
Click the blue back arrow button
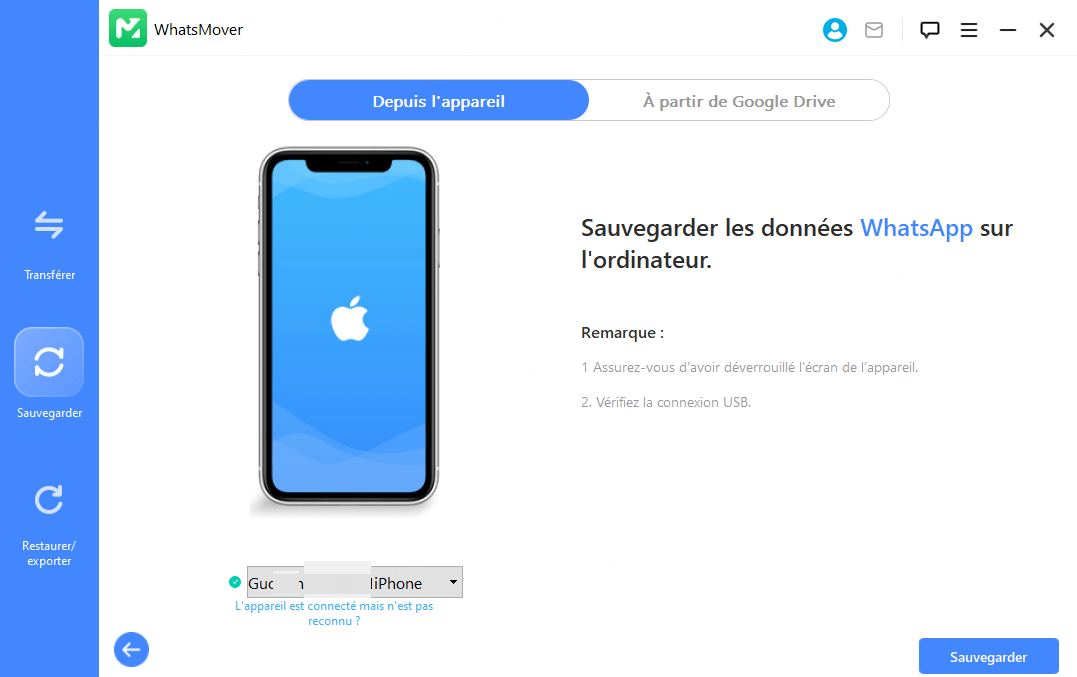(x=131, y=649)
